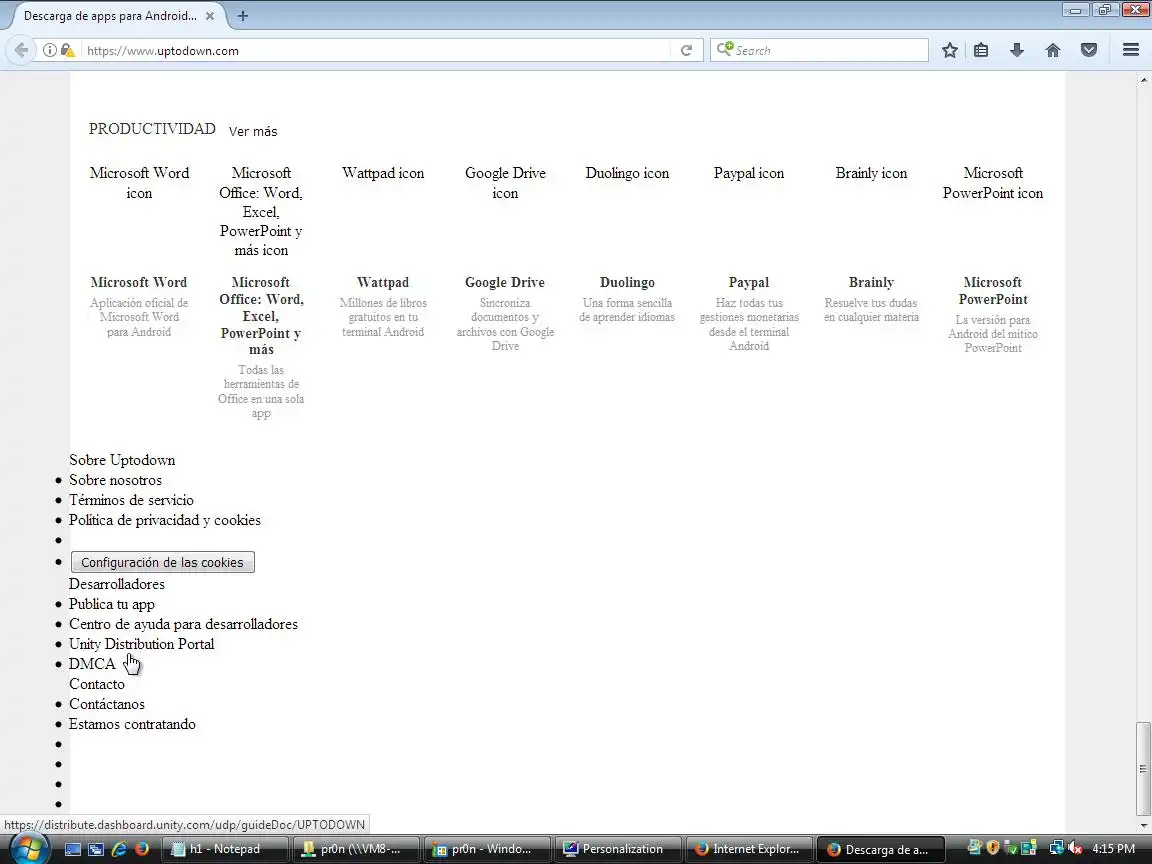
Task: Click the bold 'Brainly' app title
Action: 871,282
